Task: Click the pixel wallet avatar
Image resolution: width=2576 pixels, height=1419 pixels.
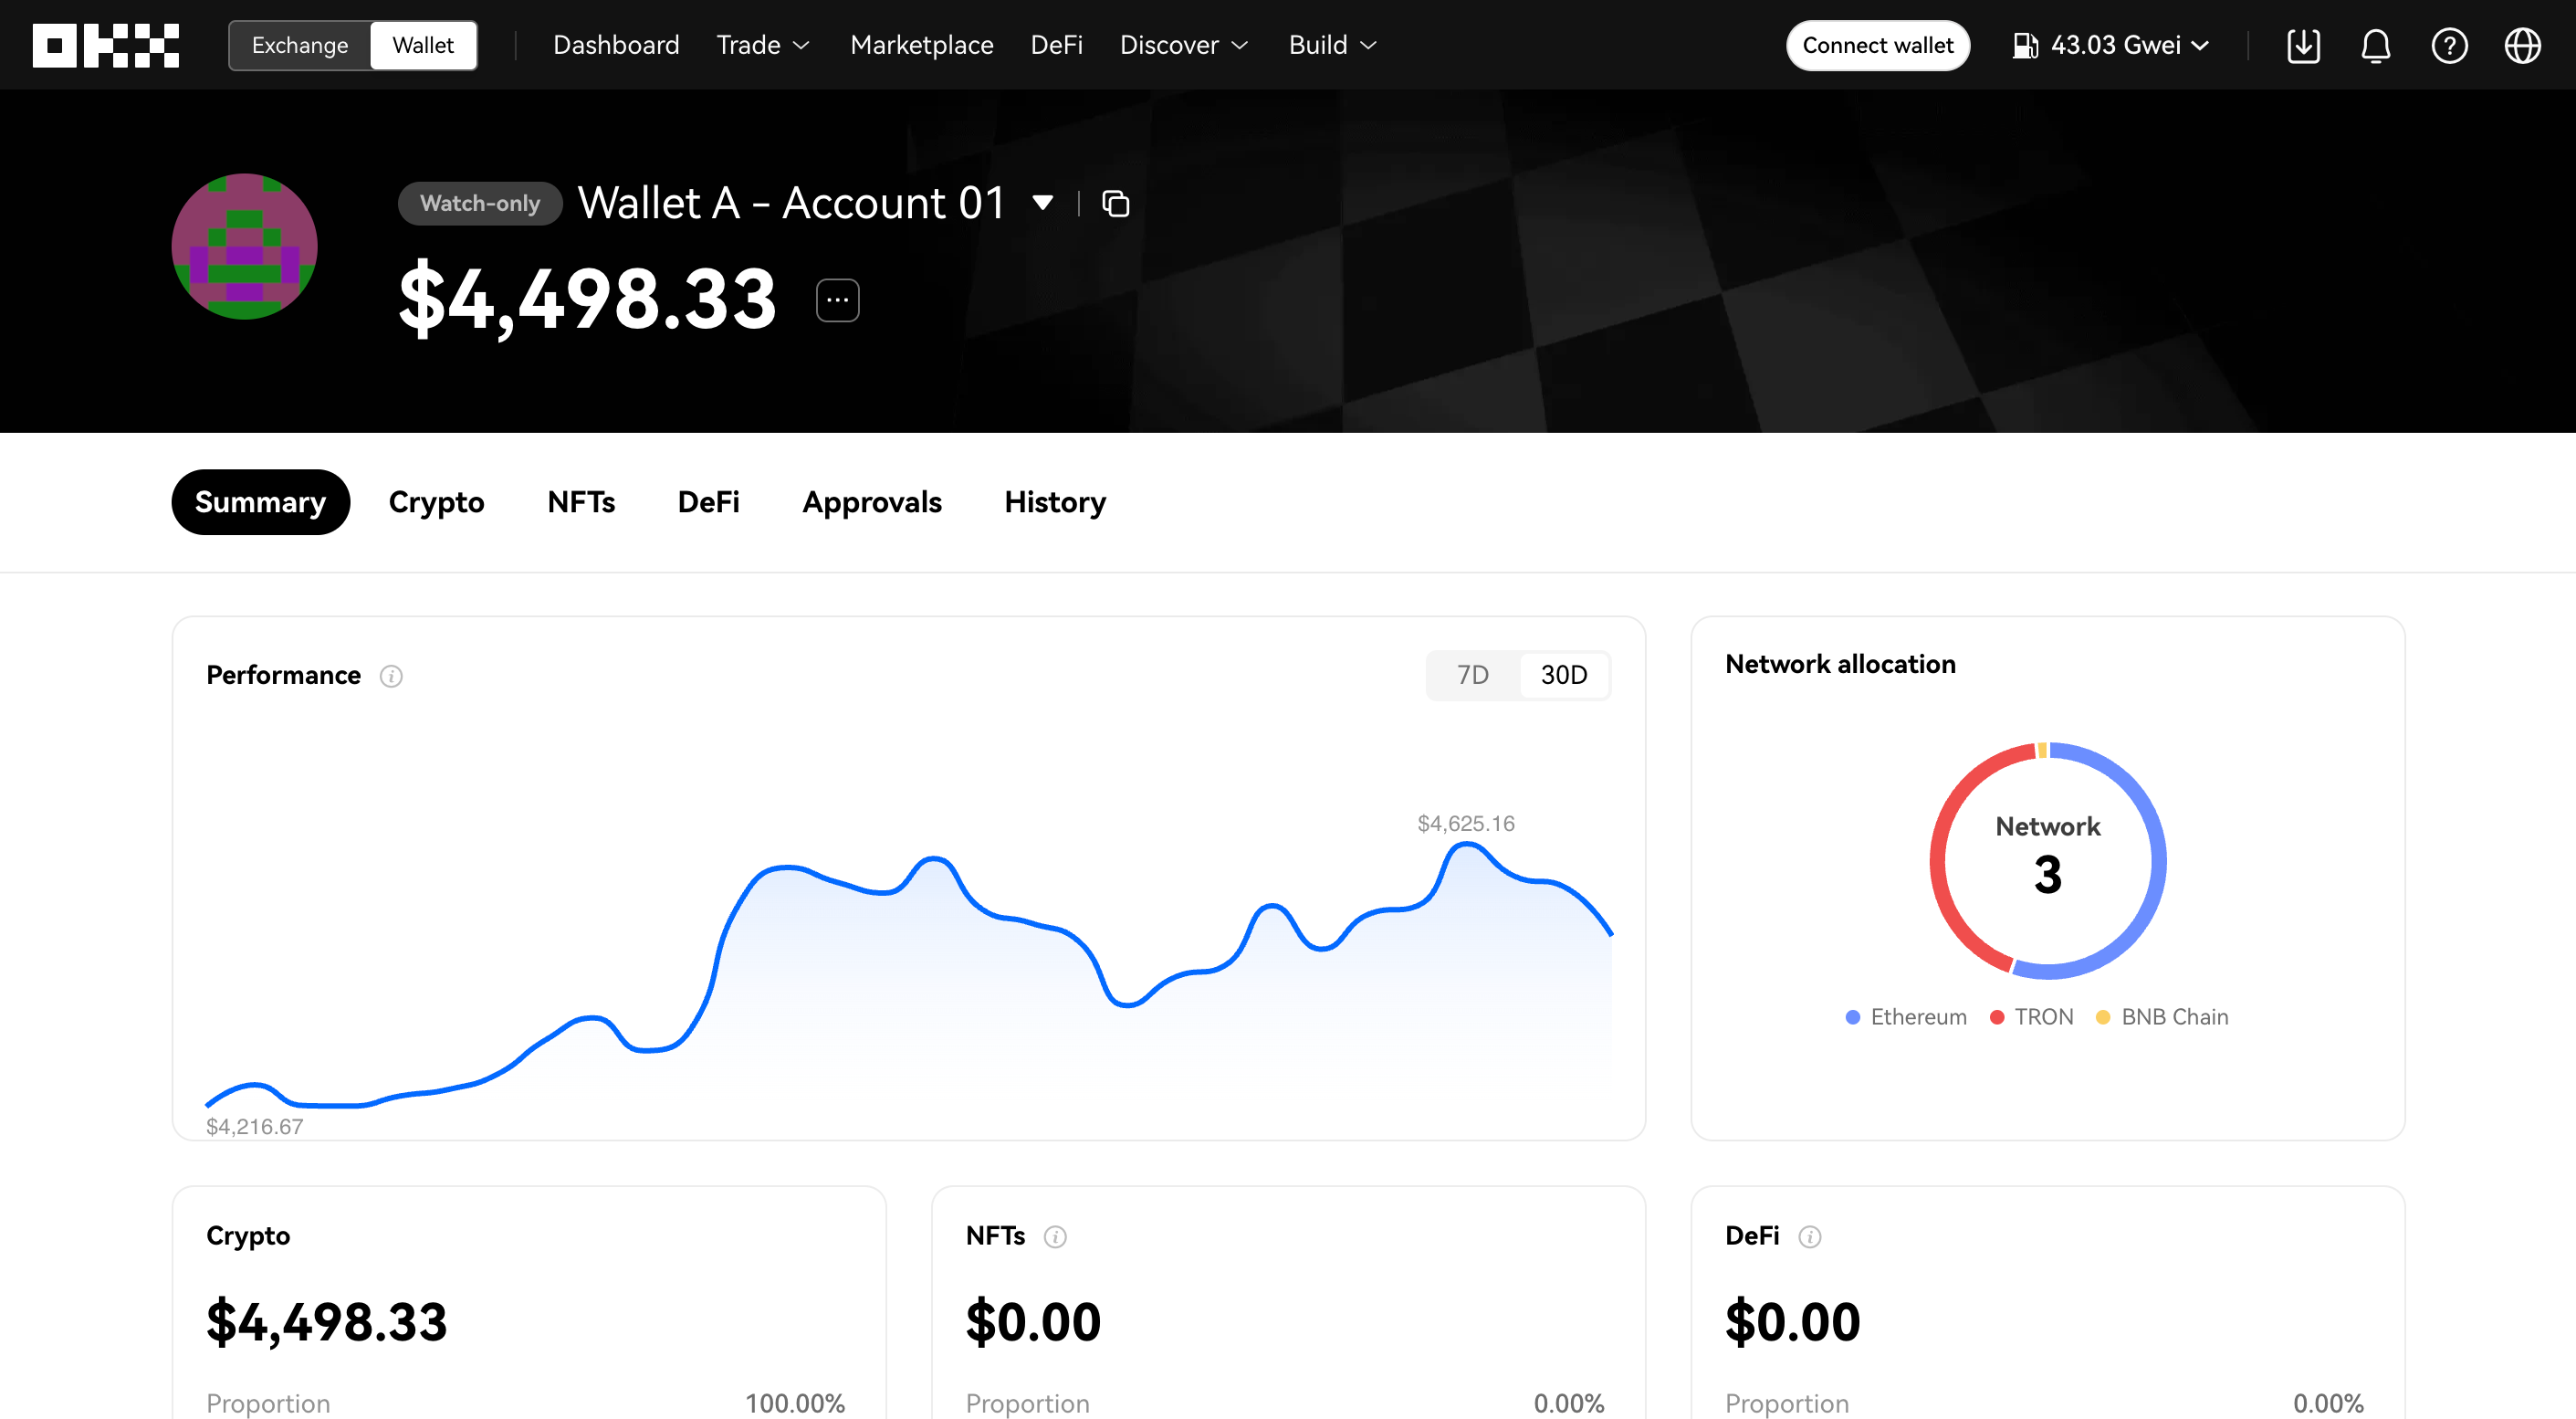Action: tap(244, 246)
